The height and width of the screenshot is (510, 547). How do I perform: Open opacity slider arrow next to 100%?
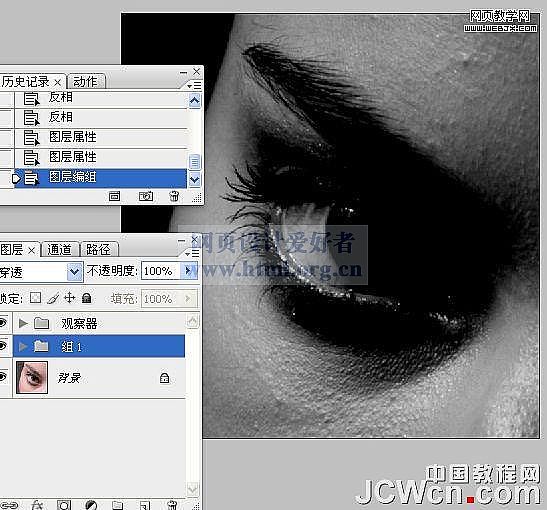coord(188,271)
